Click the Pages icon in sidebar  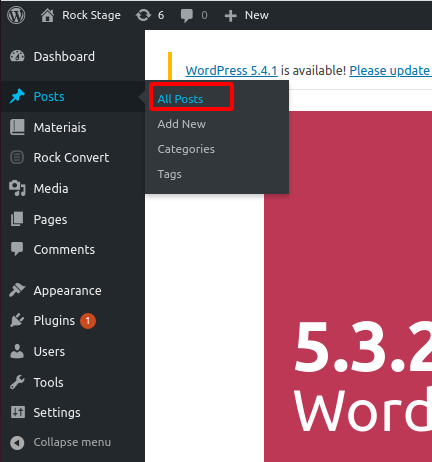[17, 219]
